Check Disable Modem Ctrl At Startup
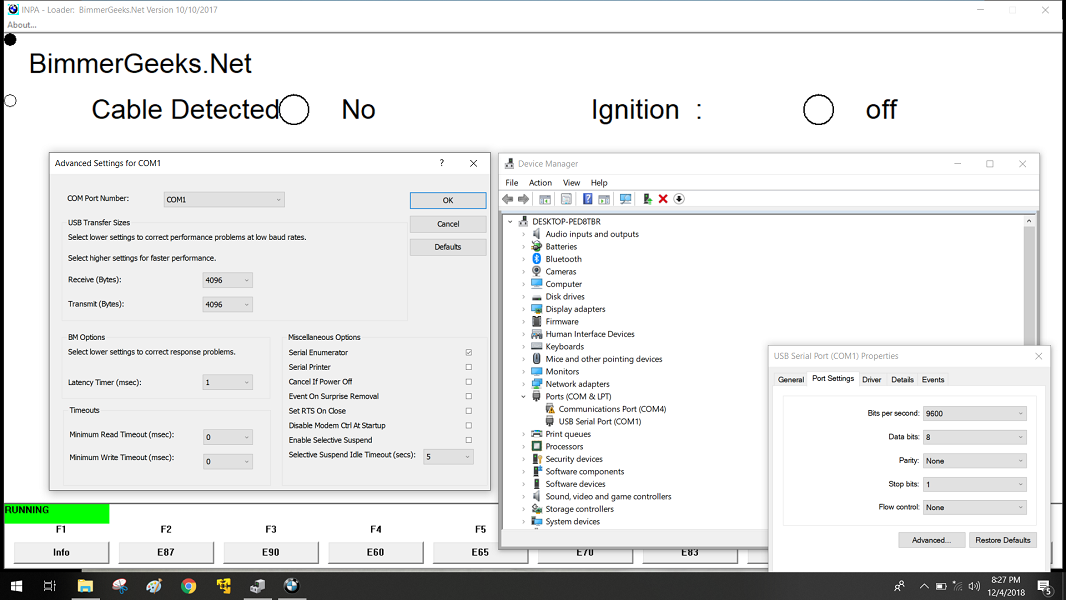This screenshot has height=600, width=1066. pos(468,425)
